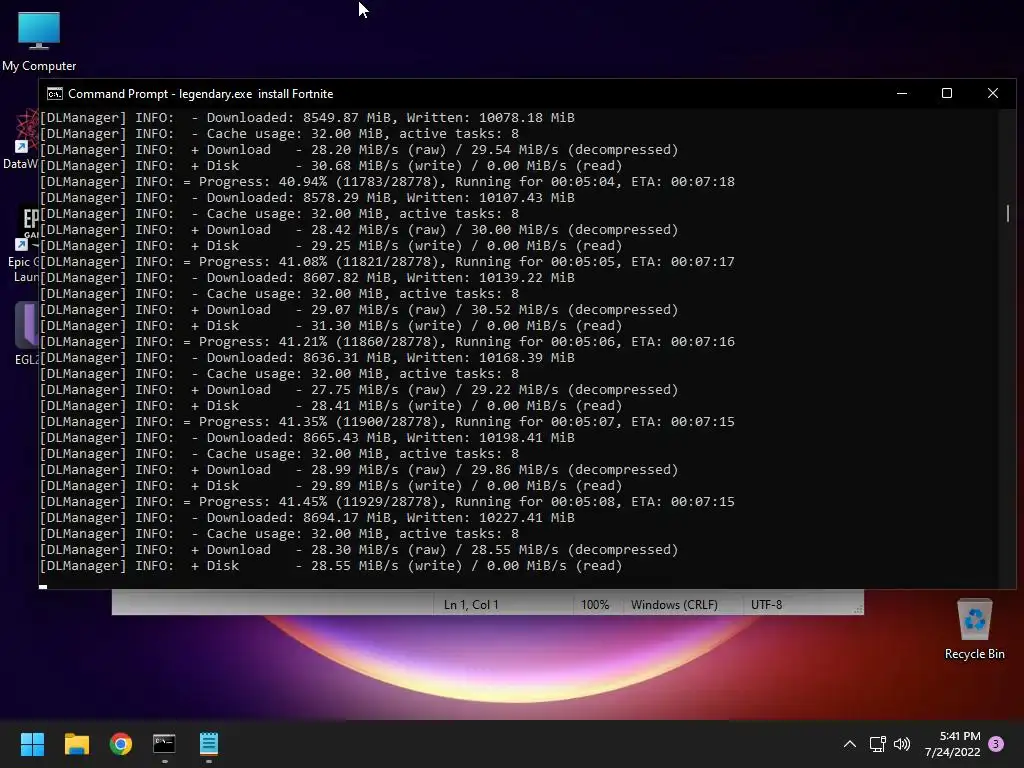1024x768 pixels.
Task: Open the My Computer desktop icon
Action: [39, 42]
